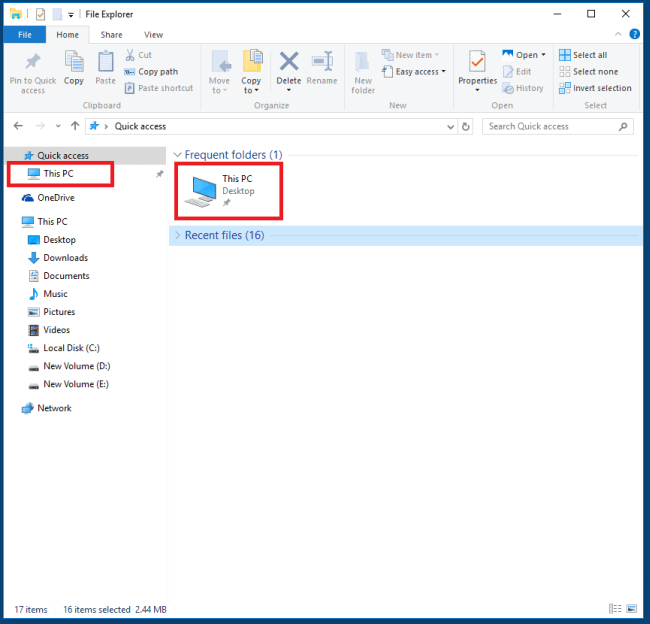Open the recent locations dropdown arrow
This screenshot has width=650, height=624.
pyautogui.click(x=58, y=126)
